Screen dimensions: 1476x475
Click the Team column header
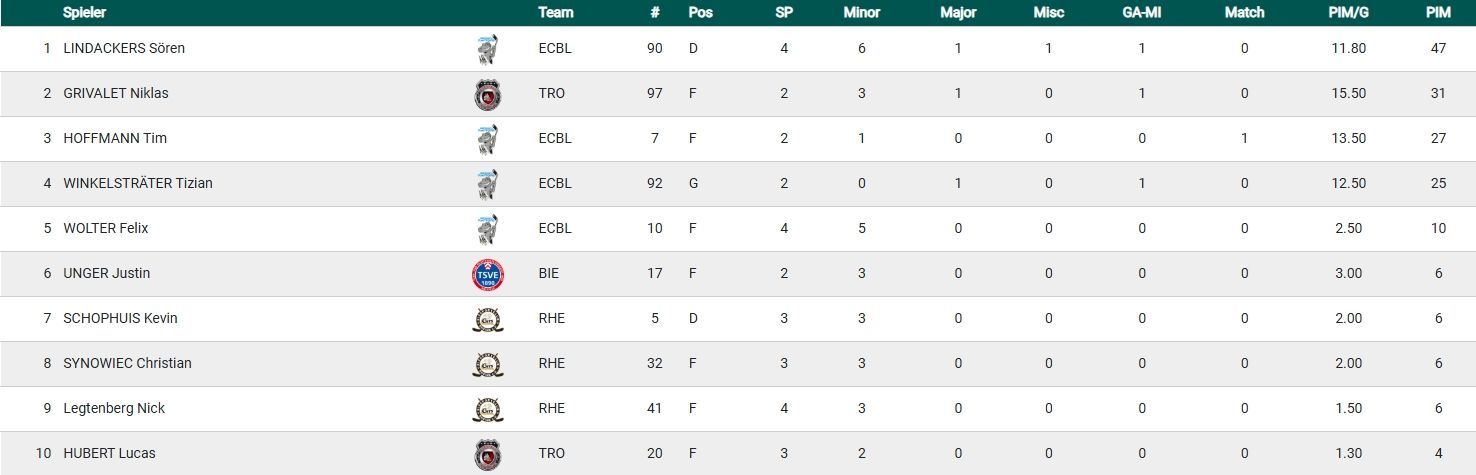555,13
